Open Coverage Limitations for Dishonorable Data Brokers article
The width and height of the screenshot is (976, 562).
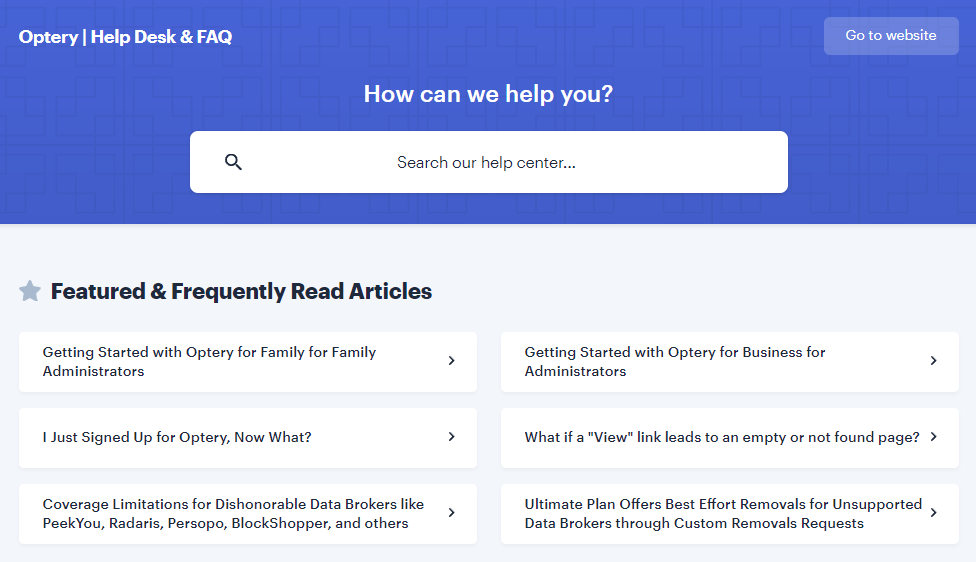point(248,513)
